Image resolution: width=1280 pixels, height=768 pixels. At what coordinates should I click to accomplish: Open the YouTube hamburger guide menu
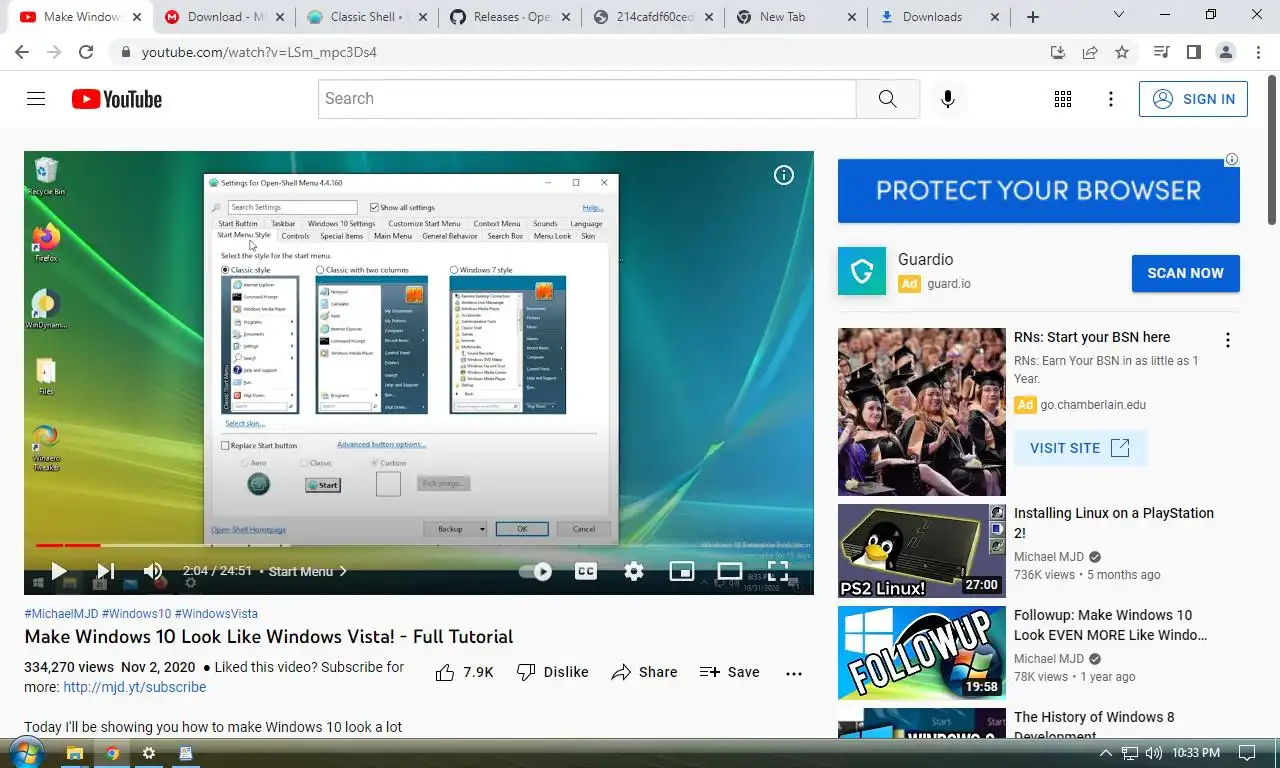click(36, 99)
